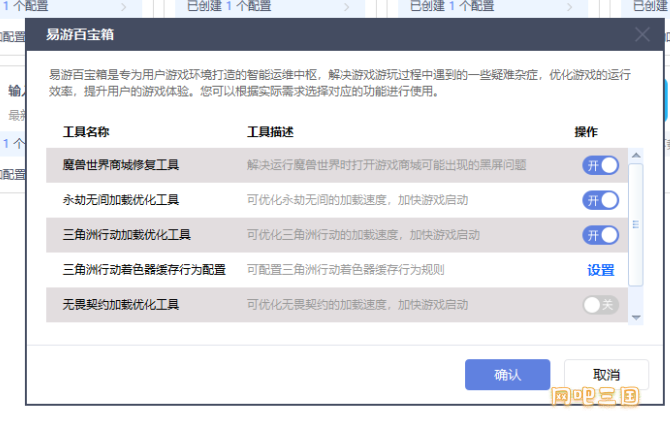Select the 三角洲行动着色器缓存行为配置 row name
The height and width of the screenshot is (421, 670).
click(144, 270)
